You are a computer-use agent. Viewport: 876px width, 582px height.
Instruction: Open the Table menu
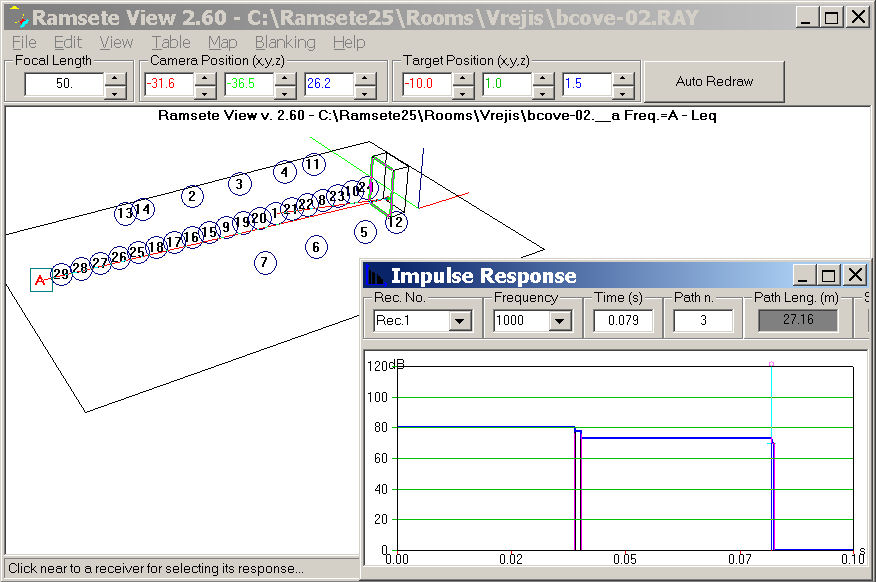tap(171, 42)
